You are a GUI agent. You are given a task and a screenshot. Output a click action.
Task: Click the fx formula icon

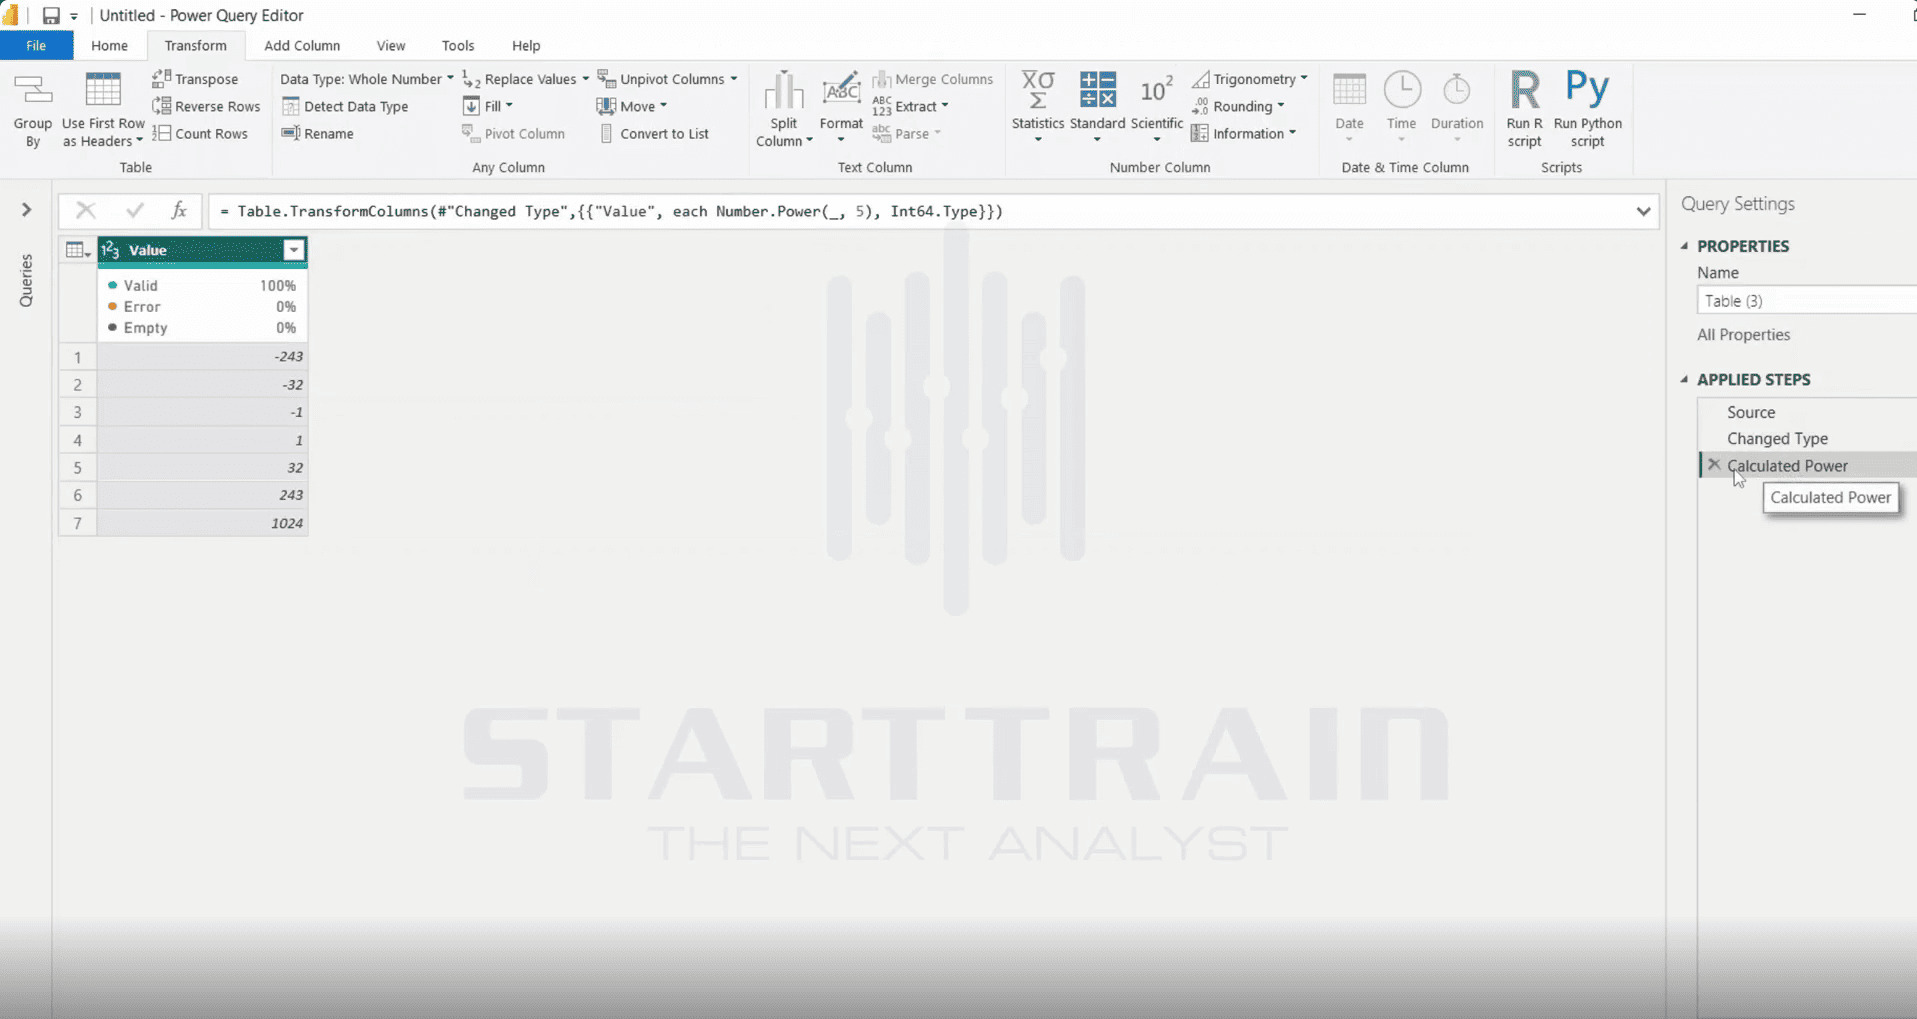(x=179, y=210)
